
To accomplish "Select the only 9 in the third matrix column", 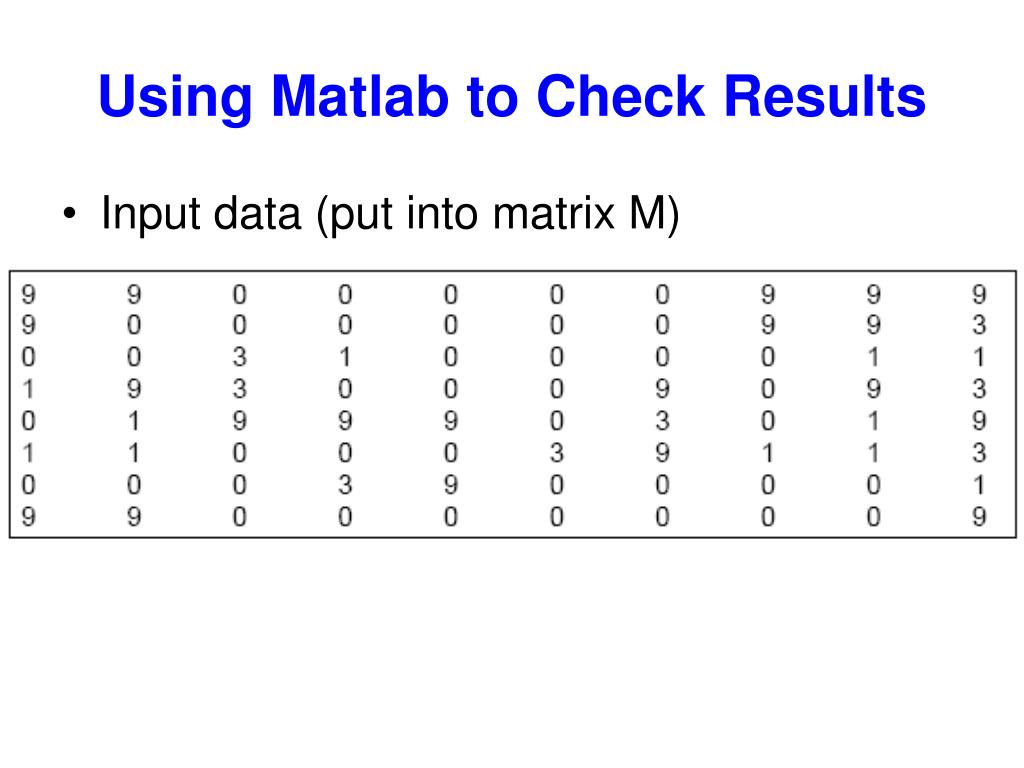I will click(239, 421).
